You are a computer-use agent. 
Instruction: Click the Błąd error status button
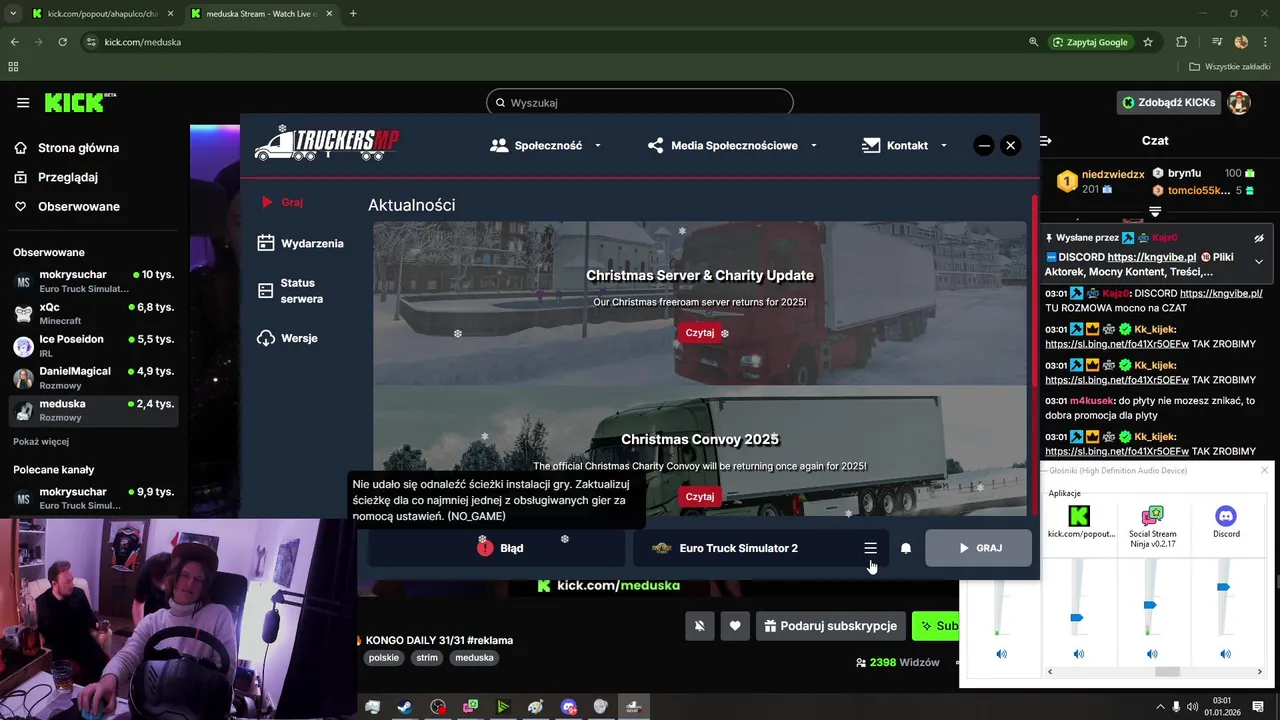tap(496, 548)
